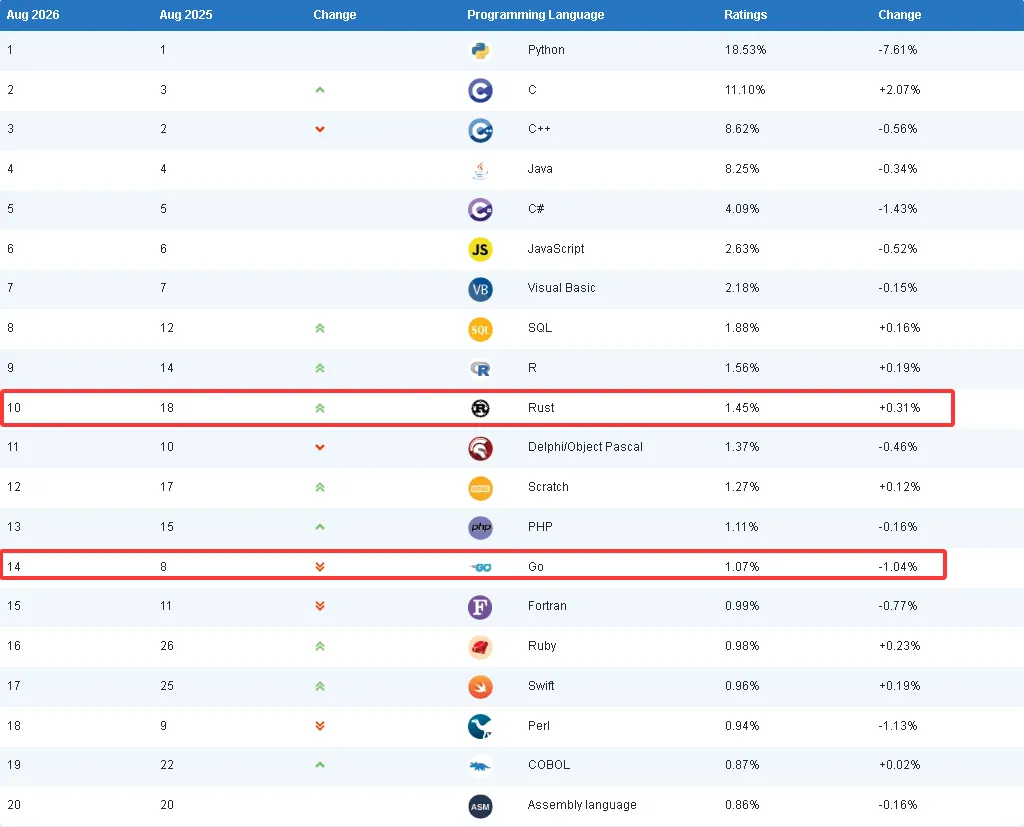Click the JavaScript language name

tap(556, 249)
